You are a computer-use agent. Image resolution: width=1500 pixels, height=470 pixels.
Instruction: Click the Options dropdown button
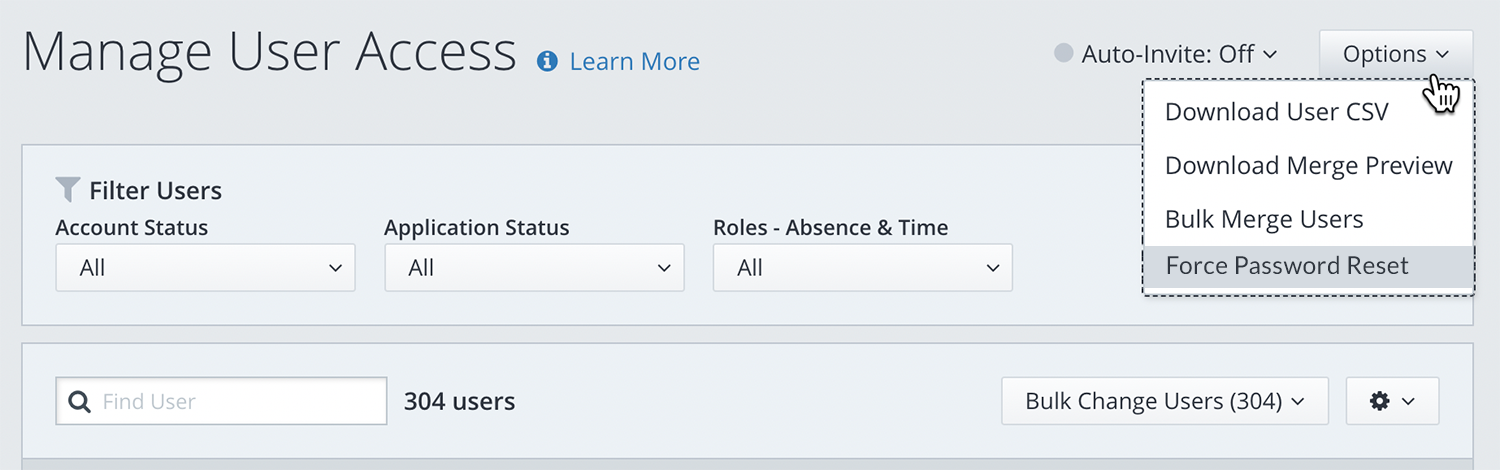click(x=1395, y=54)
